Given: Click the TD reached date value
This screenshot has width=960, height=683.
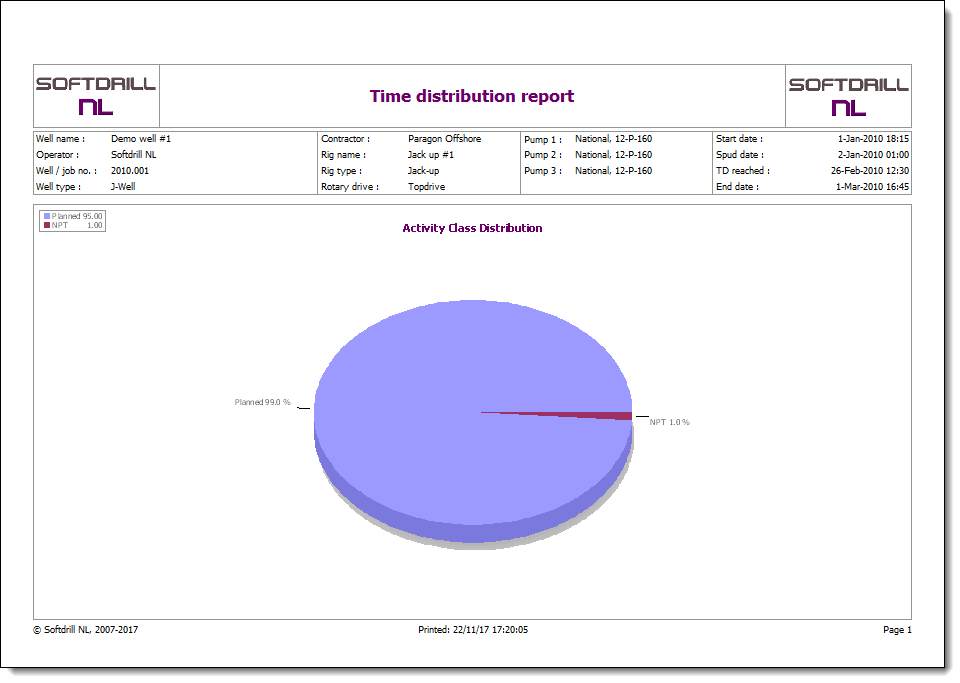Looking at the screenshot, I should tap(868, 171).
